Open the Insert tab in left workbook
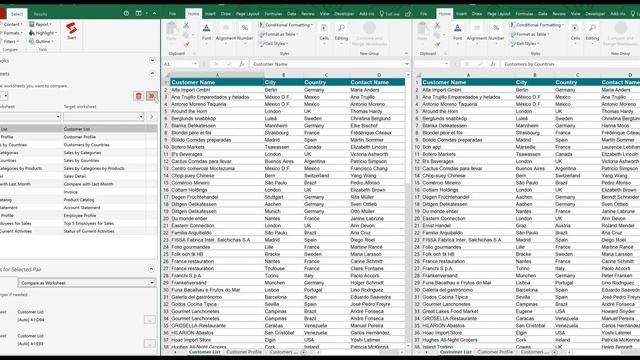The image size is (640, 360). pos(210,14)
